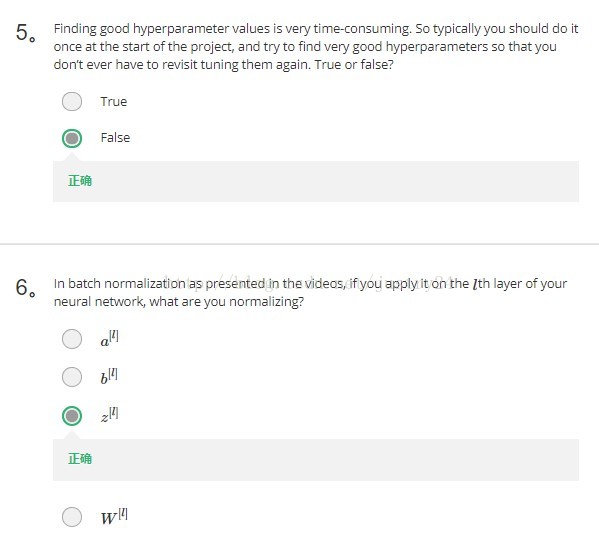Screen dimensions: 599x544
Task: Click the b[l] math label text
Action: (x=109, y=376)
